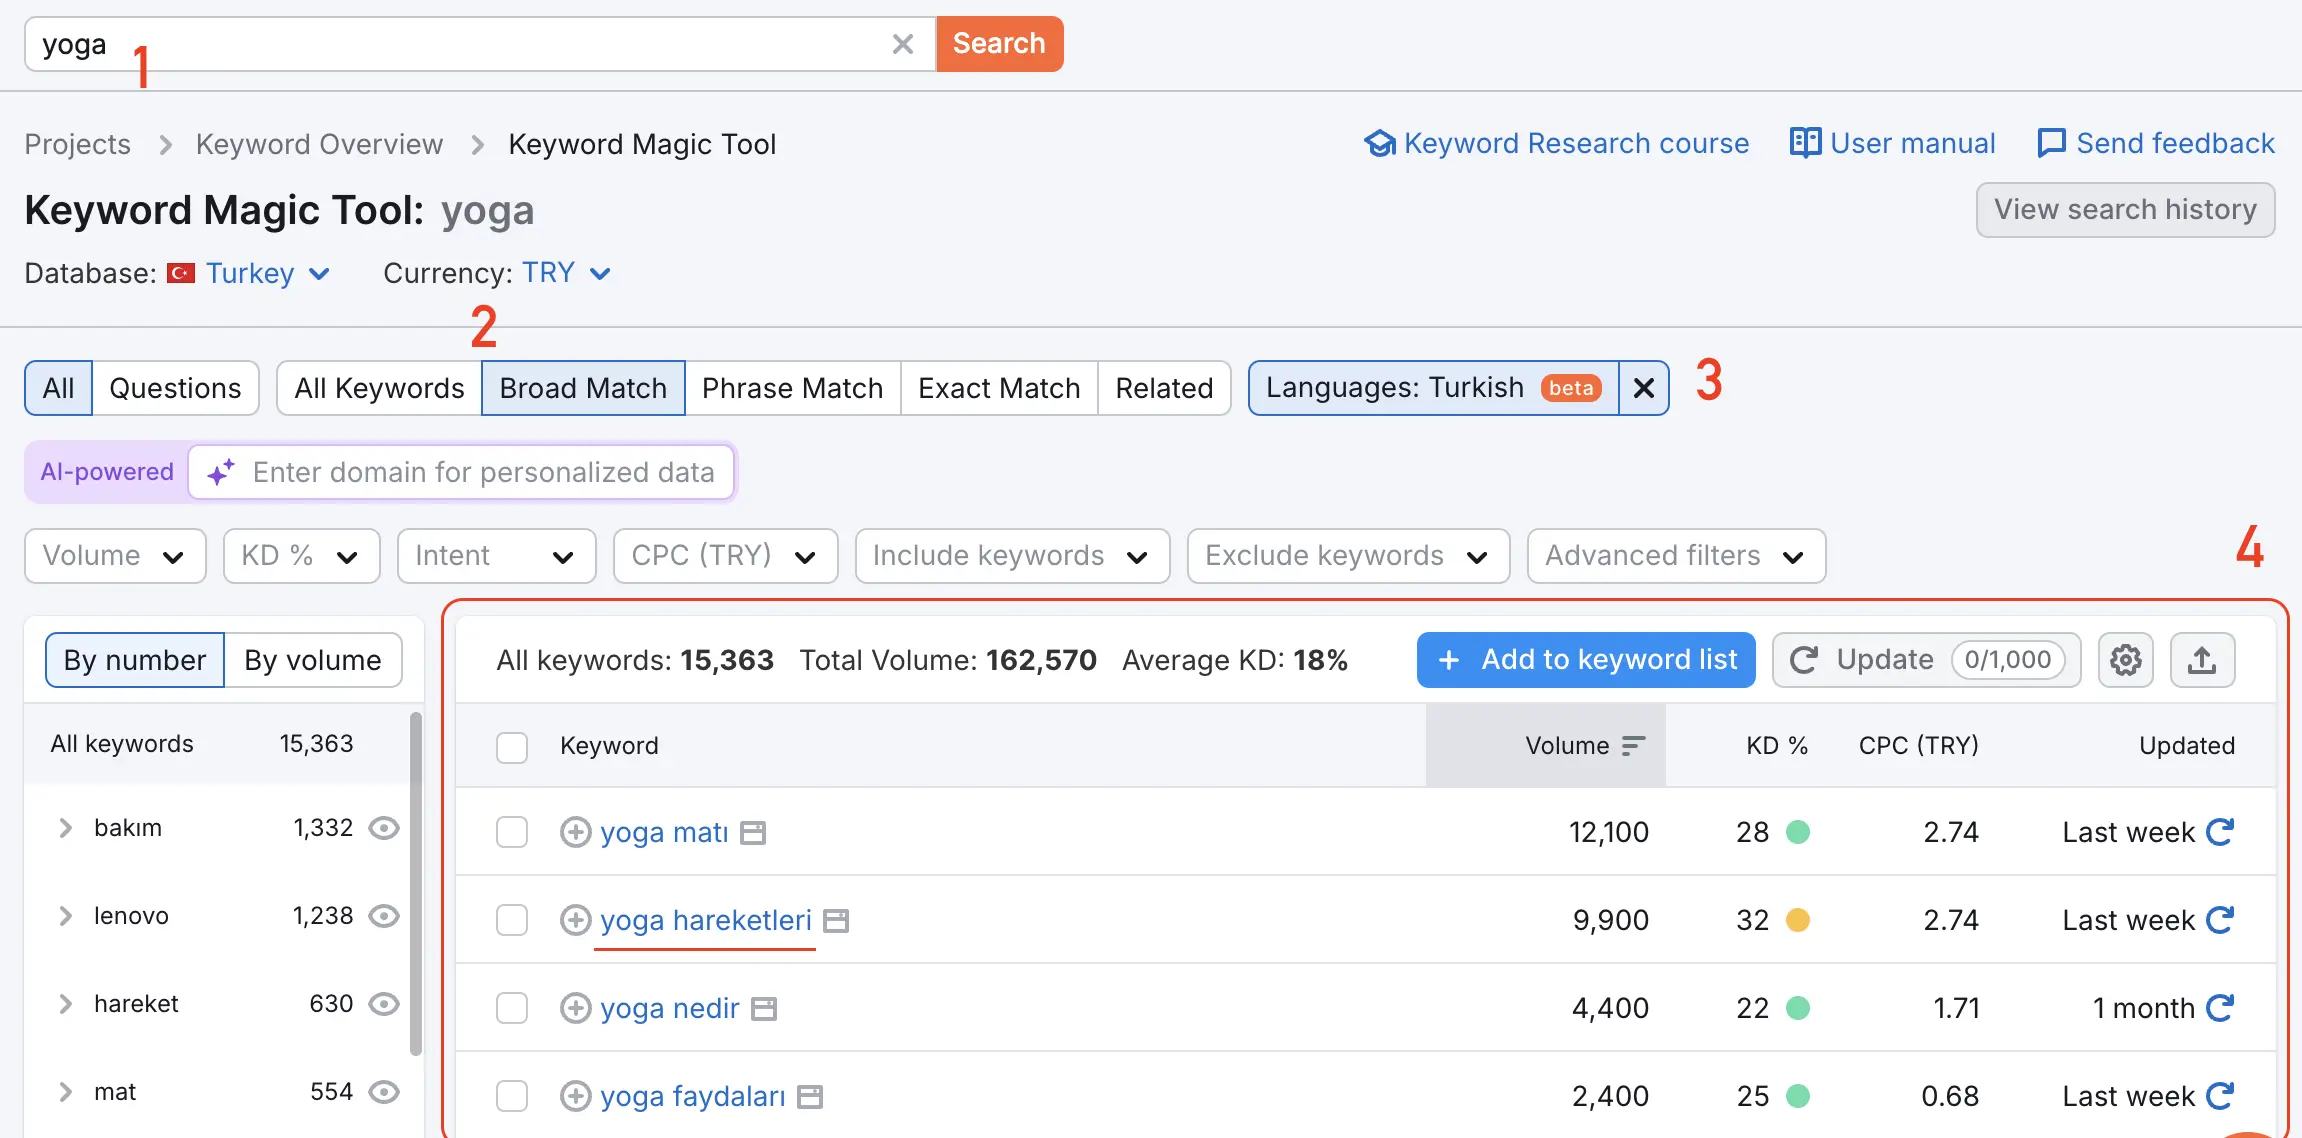Add yoga nedir with plus icon

click(575, 1008)
